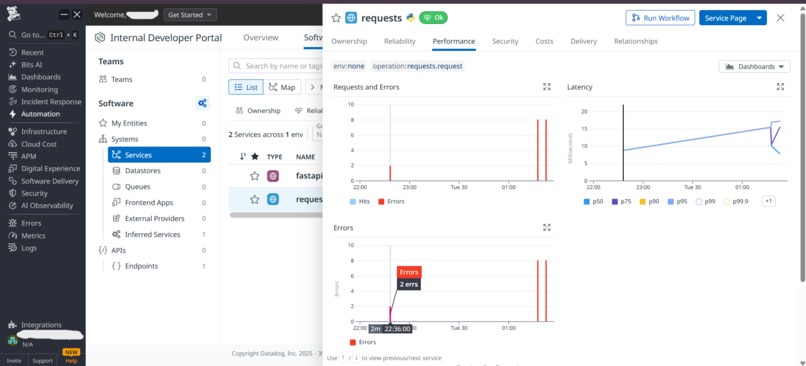The height and width of the screenshot is (366, 806).
Task: Star the fastapi service row
Action: (254, 176)
